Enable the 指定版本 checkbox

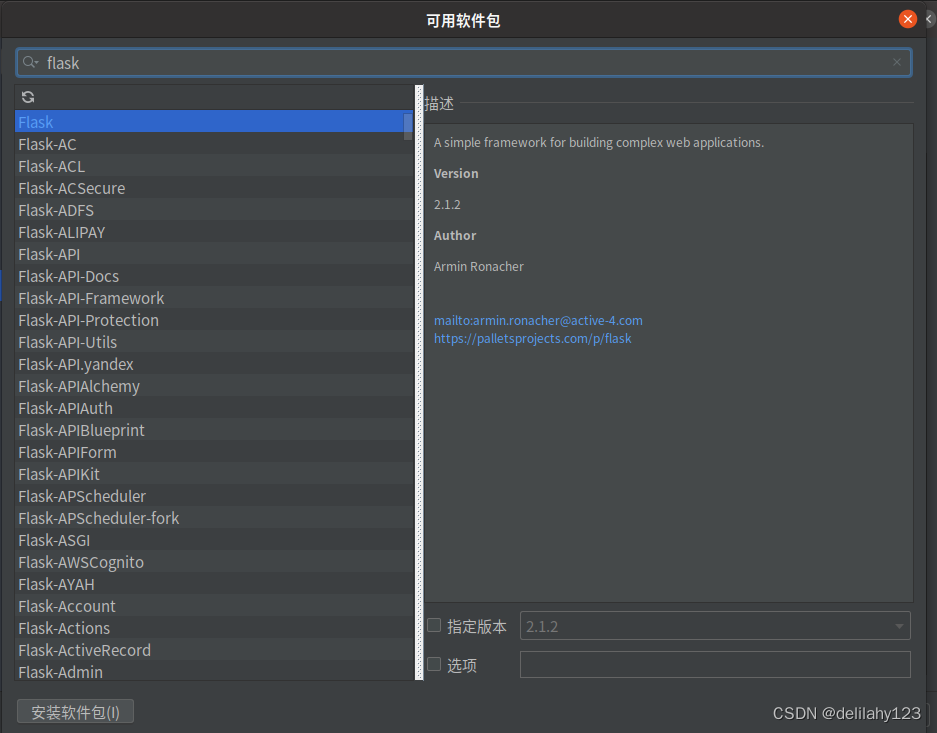coord(434,625)
